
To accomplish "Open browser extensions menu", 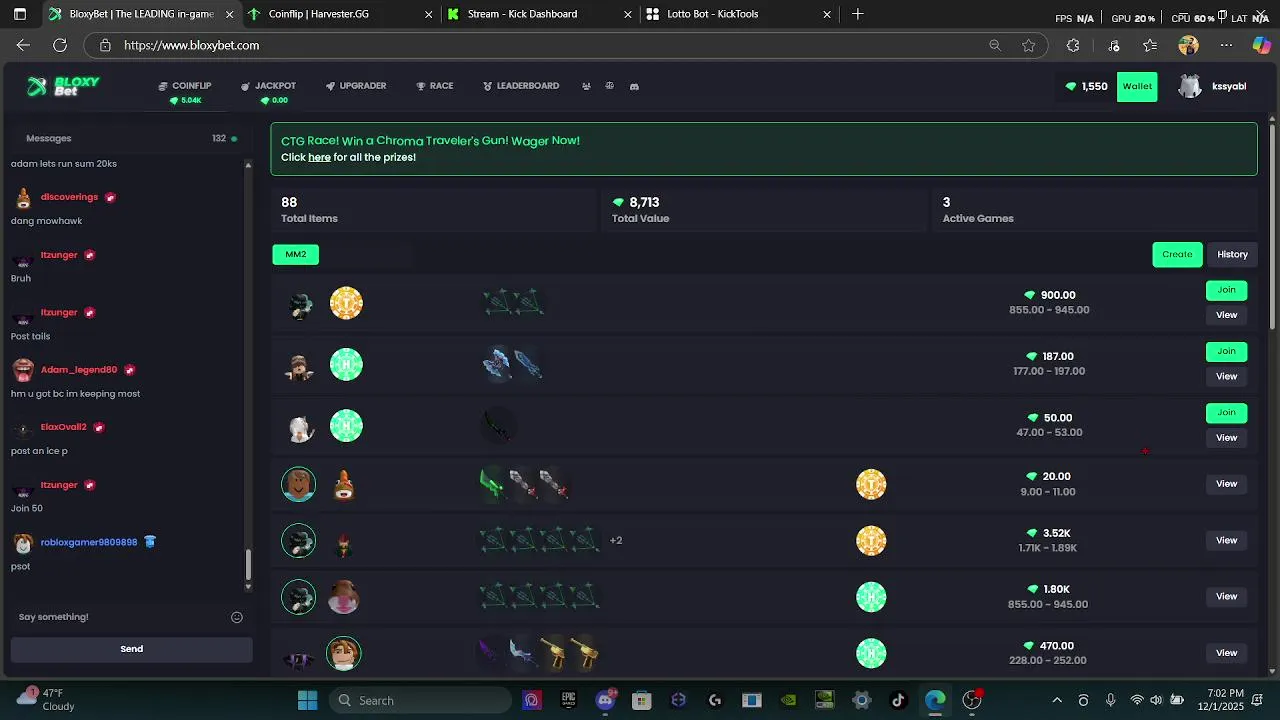I will [1073, 45].
